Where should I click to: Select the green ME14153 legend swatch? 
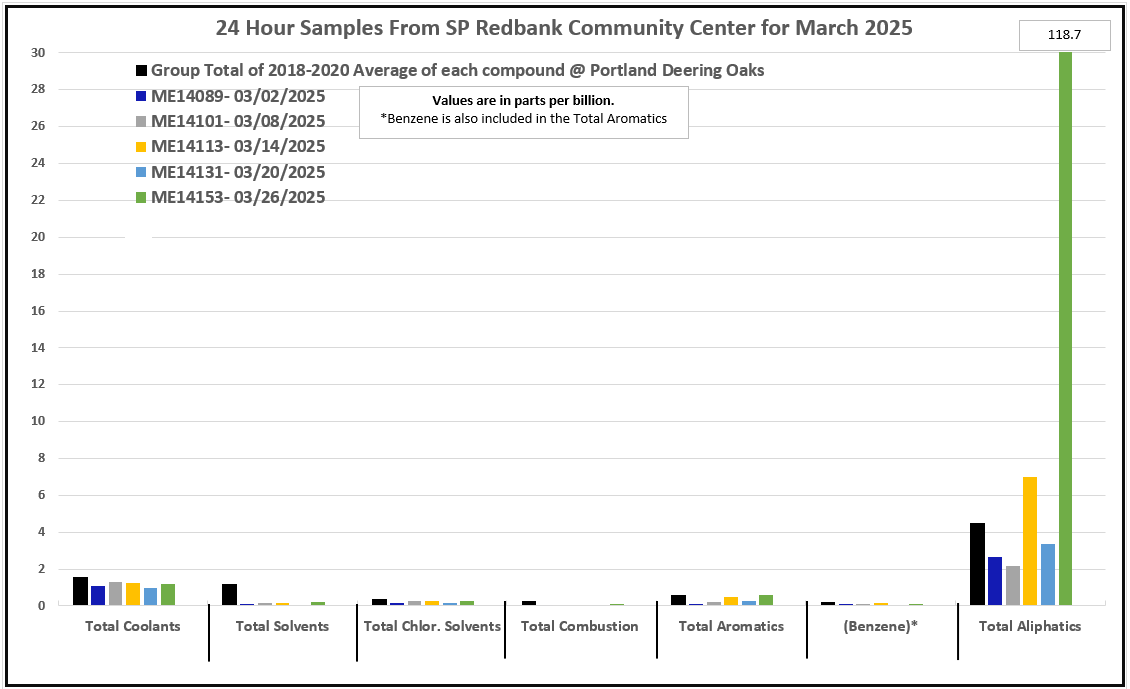142,198
